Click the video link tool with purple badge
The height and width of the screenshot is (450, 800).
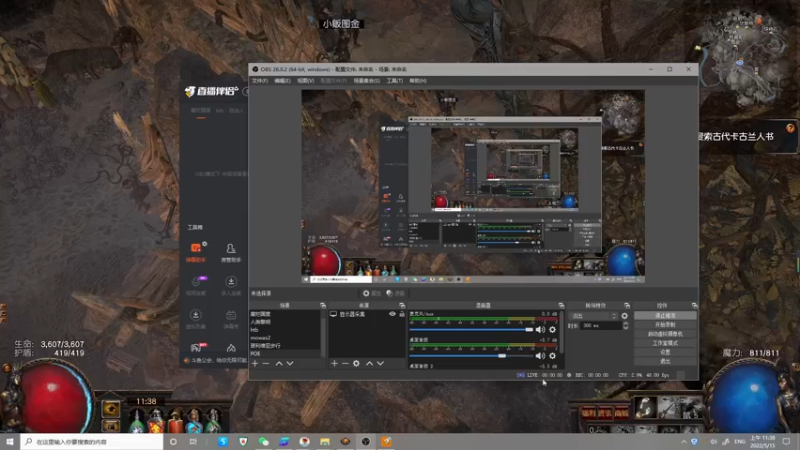coord(196,286)
